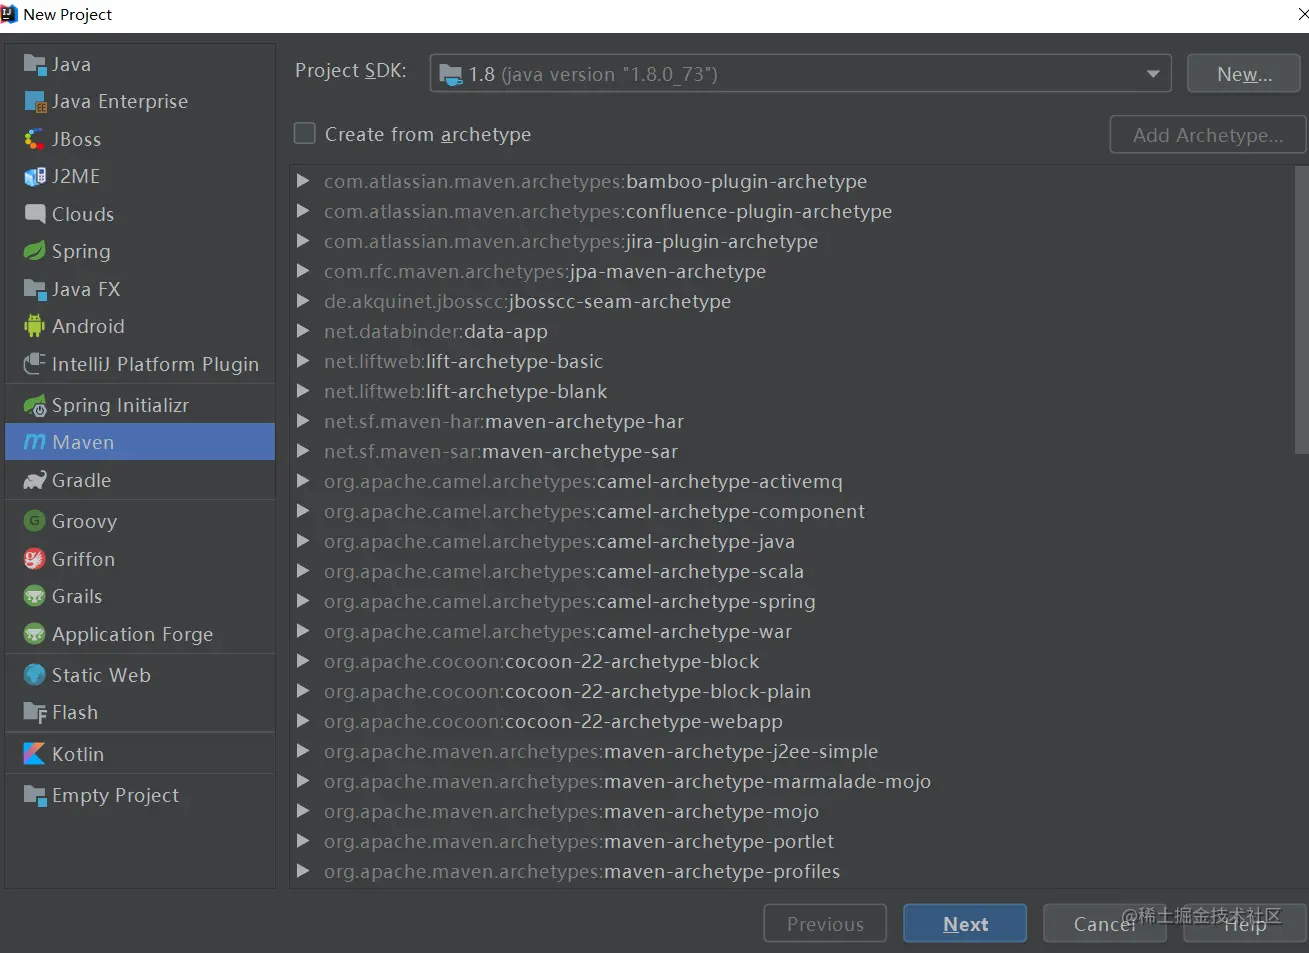Click the Android robot icon

35,326
